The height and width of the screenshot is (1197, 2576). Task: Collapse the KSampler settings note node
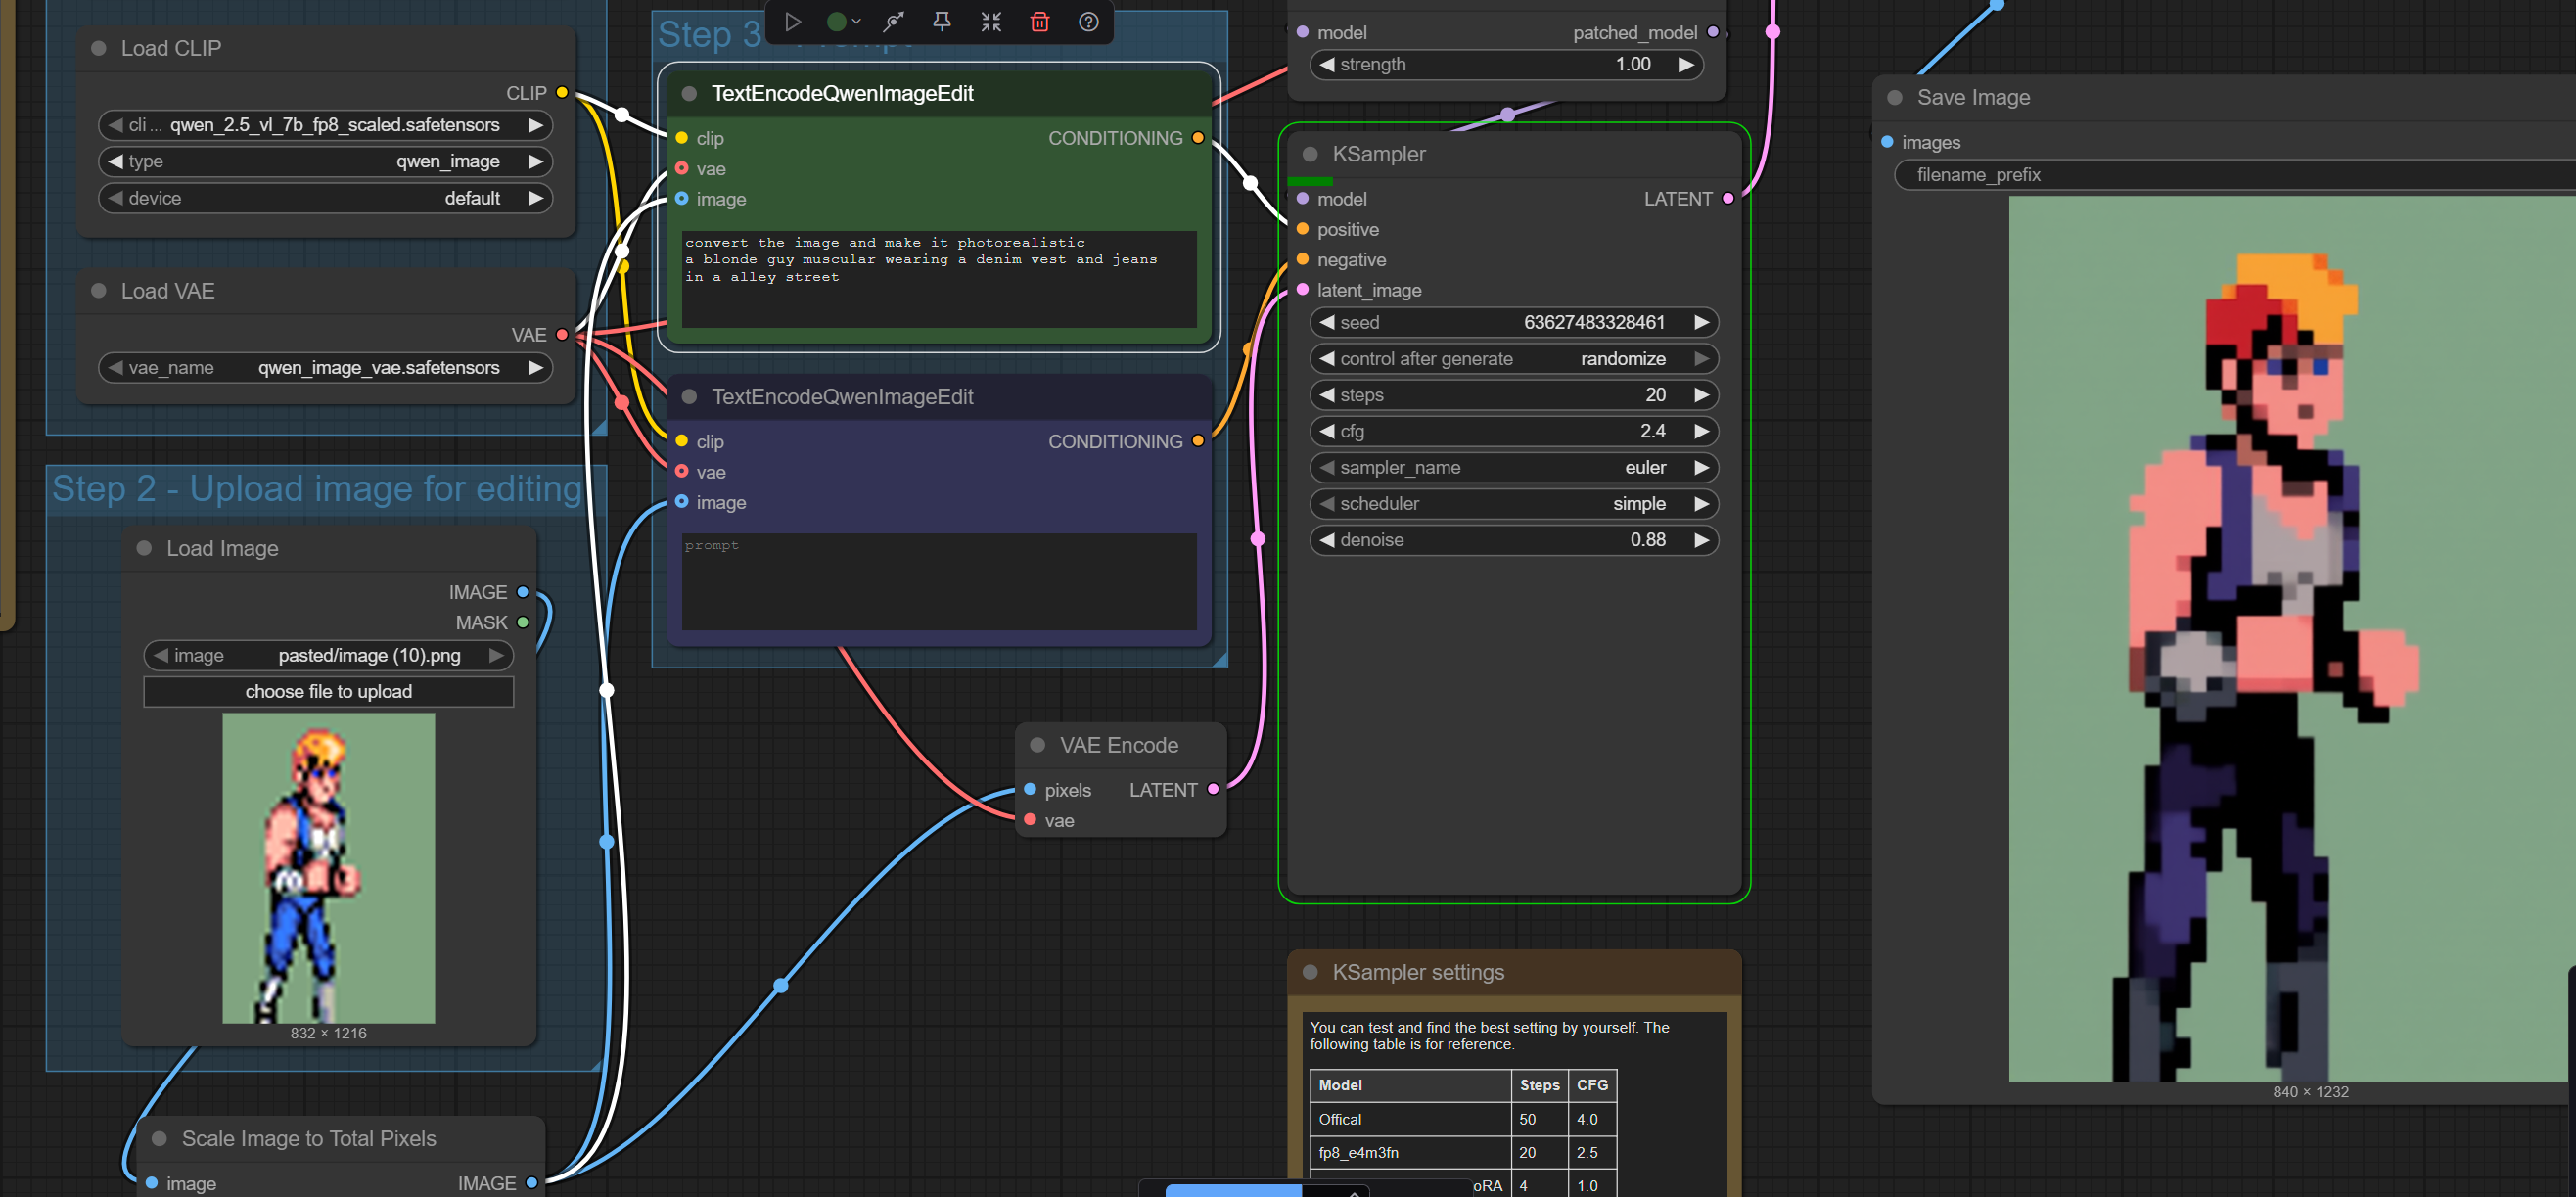click(1310, 972)
